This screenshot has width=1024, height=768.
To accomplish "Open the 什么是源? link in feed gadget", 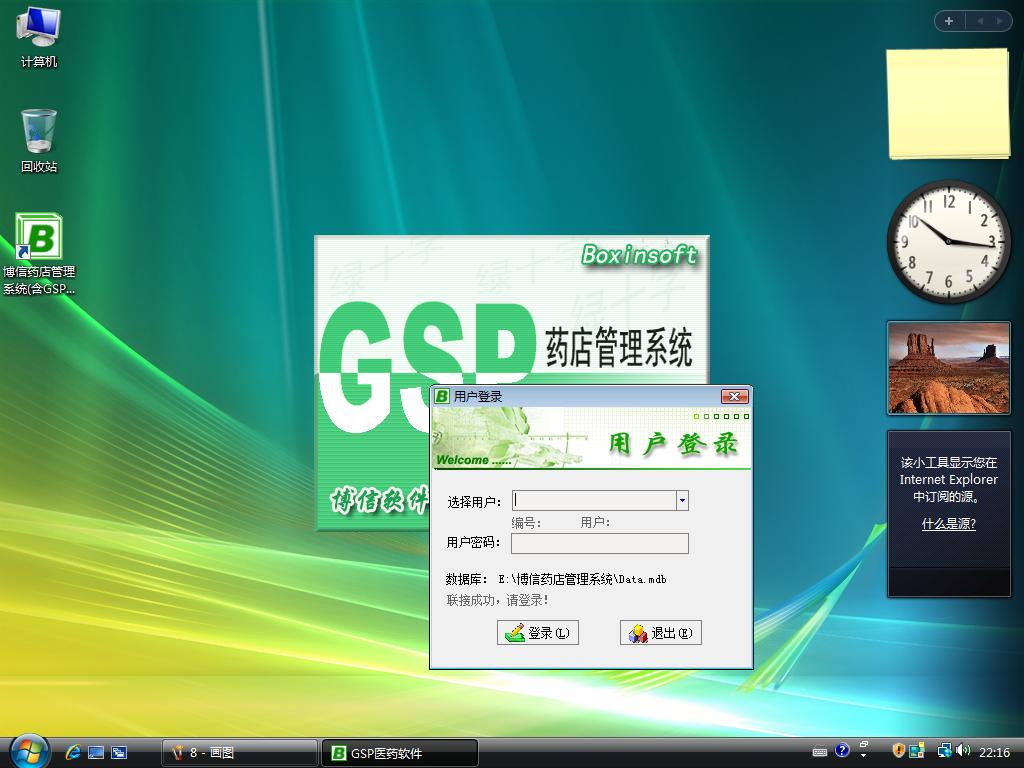I will pos(948,524).
